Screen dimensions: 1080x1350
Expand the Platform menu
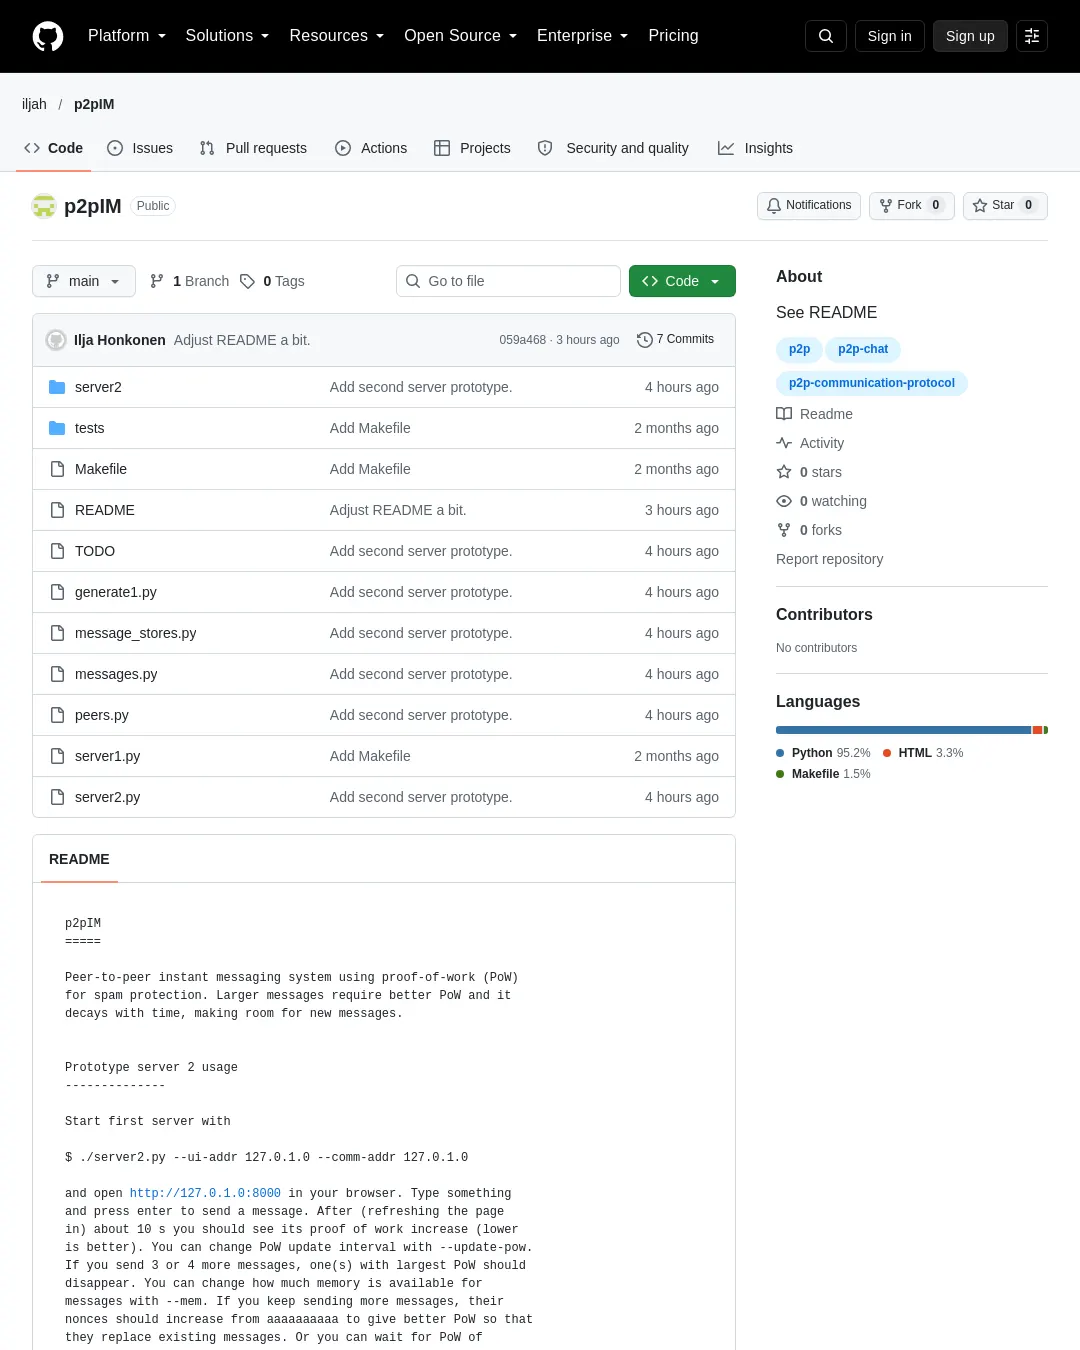(x=127, y=36)
